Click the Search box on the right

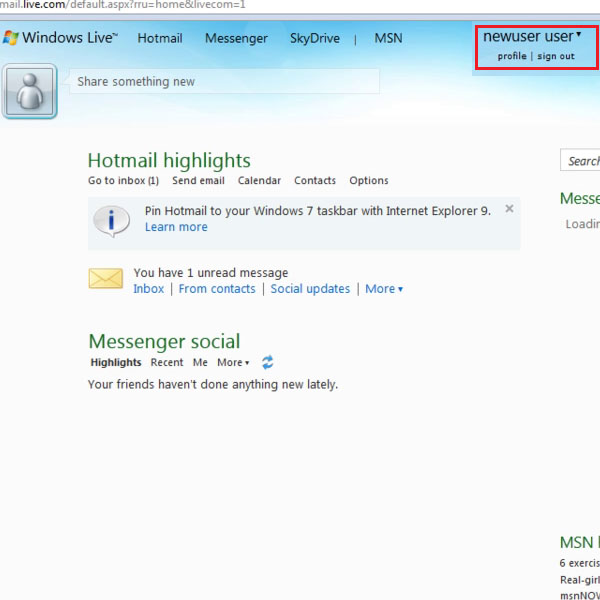pos(580,160)
